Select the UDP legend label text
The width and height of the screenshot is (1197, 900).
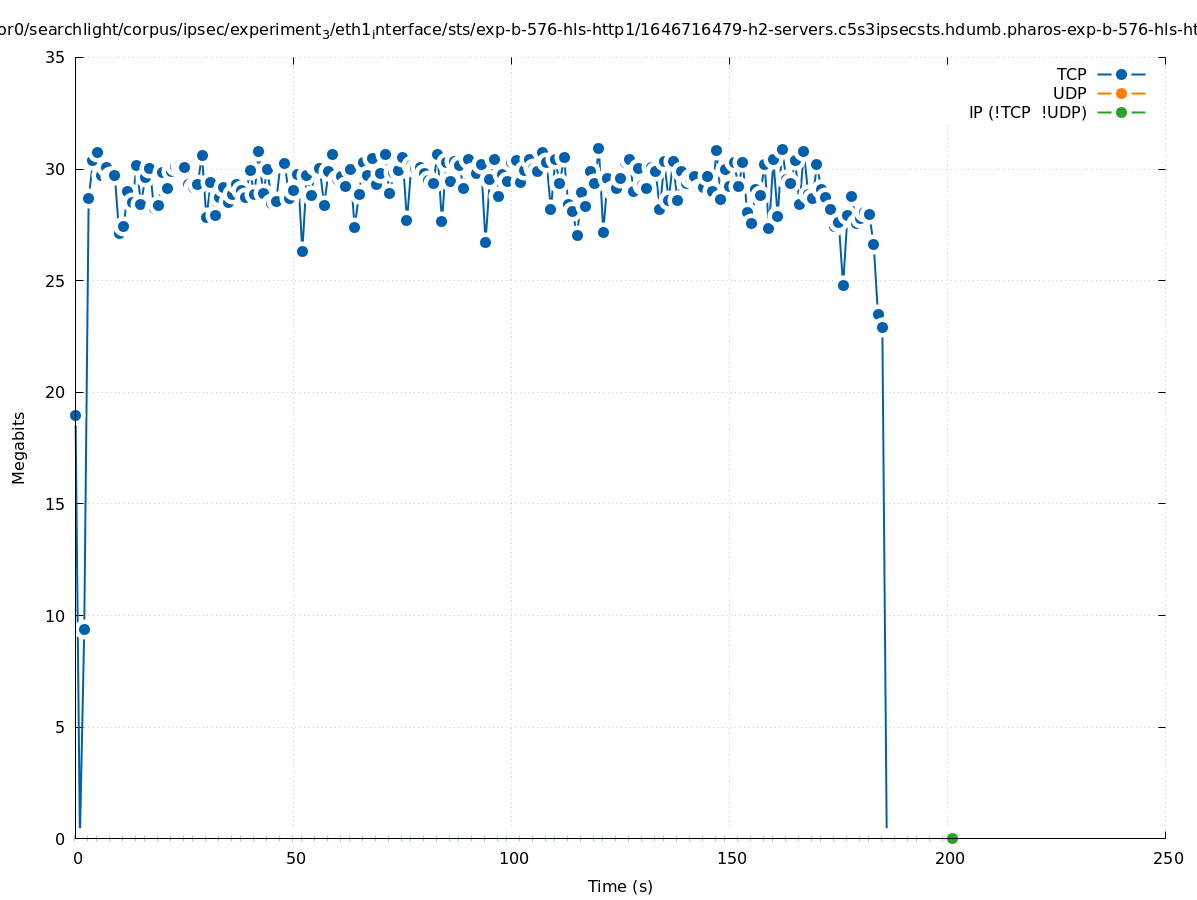[x=1069, y=93]
